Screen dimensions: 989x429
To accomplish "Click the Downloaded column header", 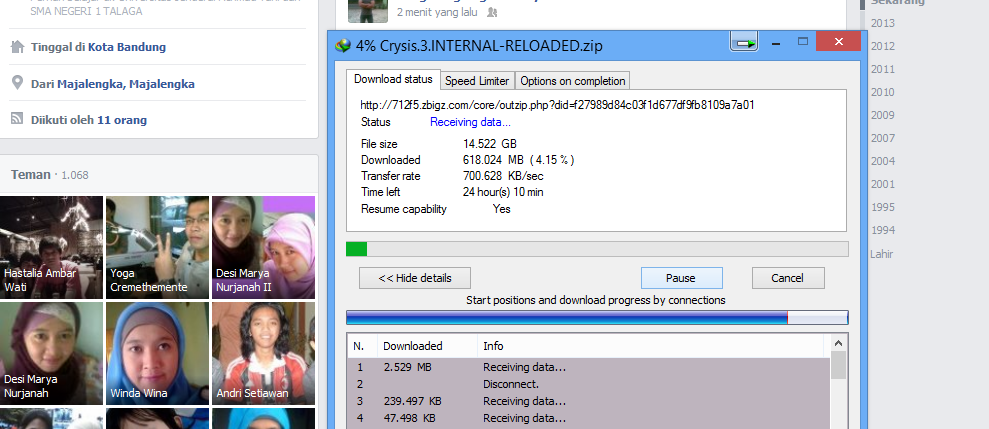I will (x=427, y=346).
